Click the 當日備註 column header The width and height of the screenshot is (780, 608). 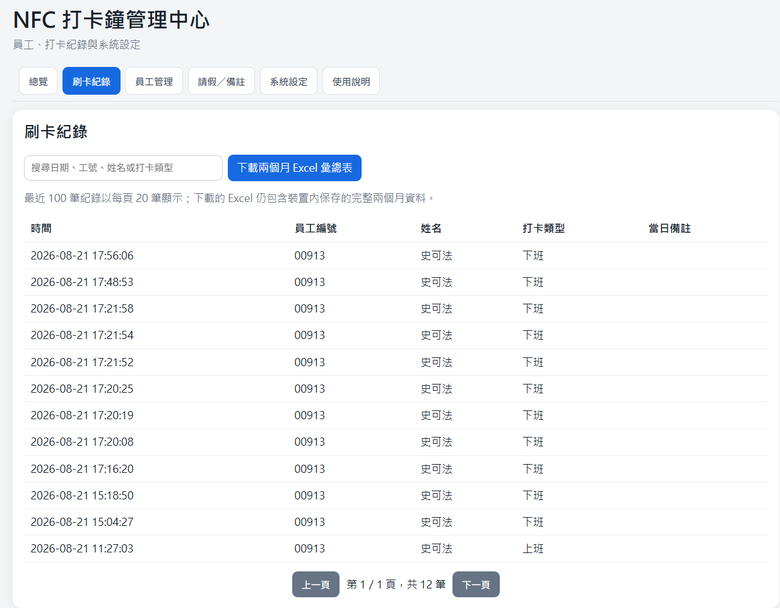click(x=670, y=228)
